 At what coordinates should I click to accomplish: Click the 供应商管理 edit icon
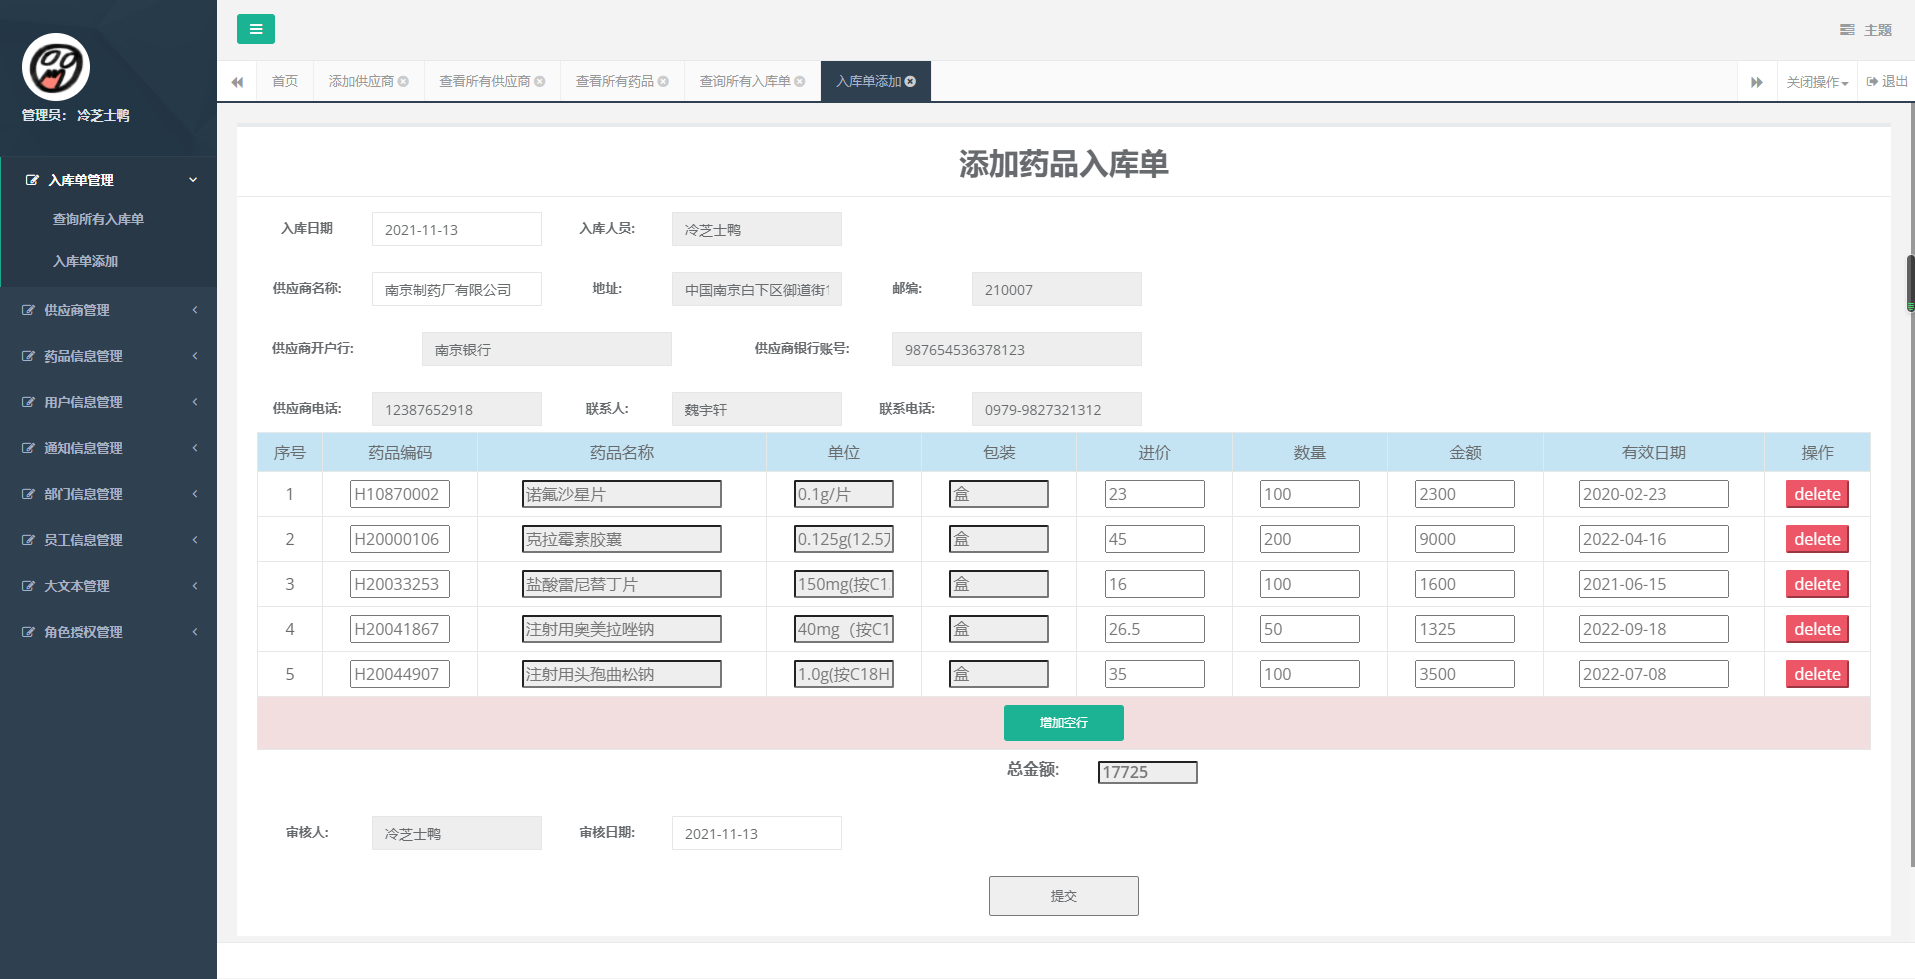coord(28,310)
